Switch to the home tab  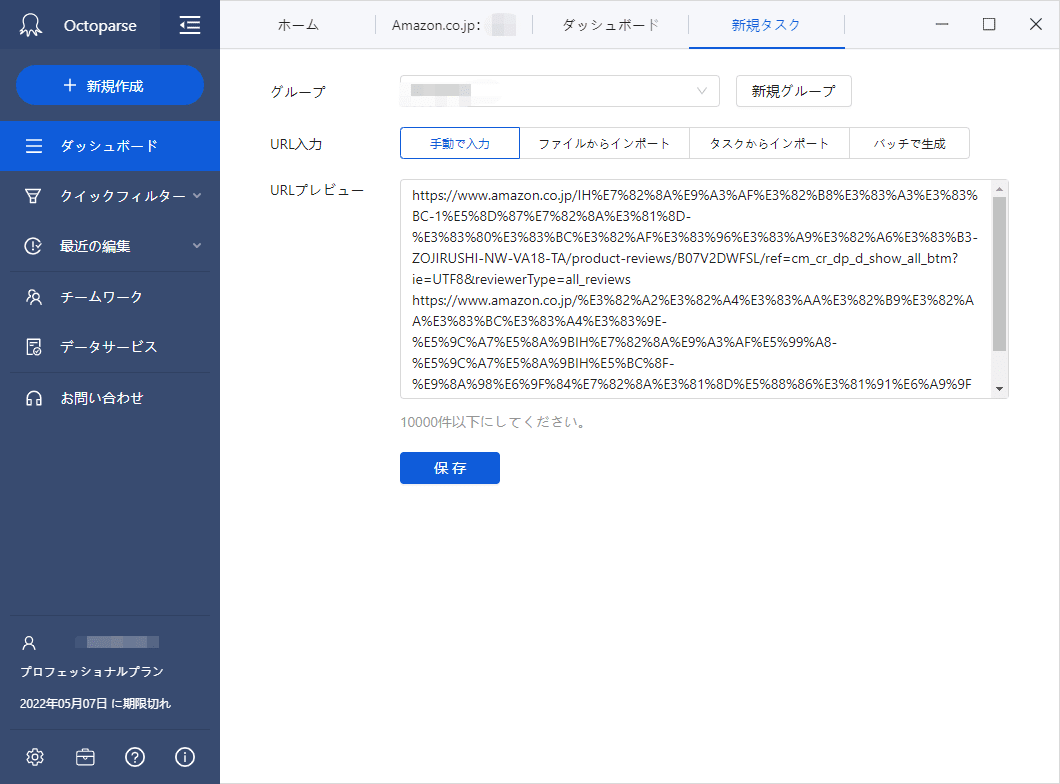[298, 24]
